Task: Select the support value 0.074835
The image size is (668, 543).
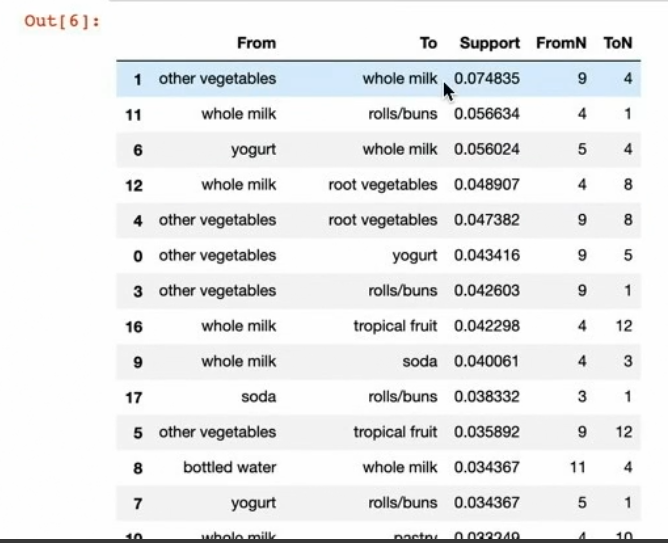Action: coord(487,78)
